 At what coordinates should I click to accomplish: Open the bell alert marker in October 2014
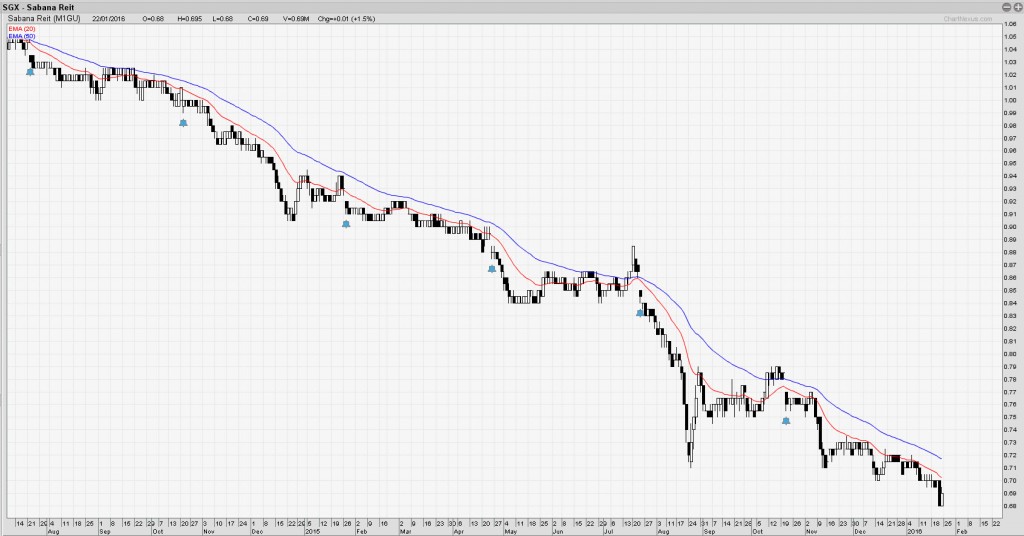[x=183, y=123]
